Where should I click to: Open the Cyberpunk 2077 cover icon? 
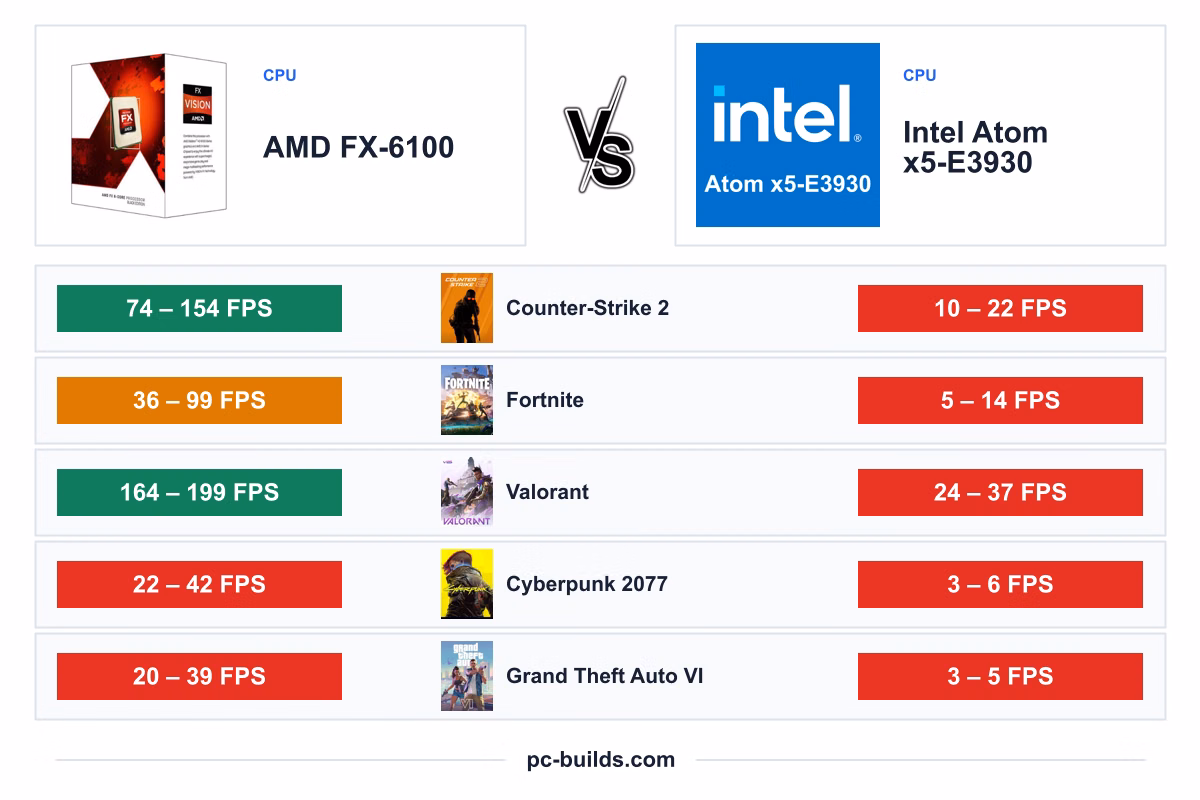467,584
